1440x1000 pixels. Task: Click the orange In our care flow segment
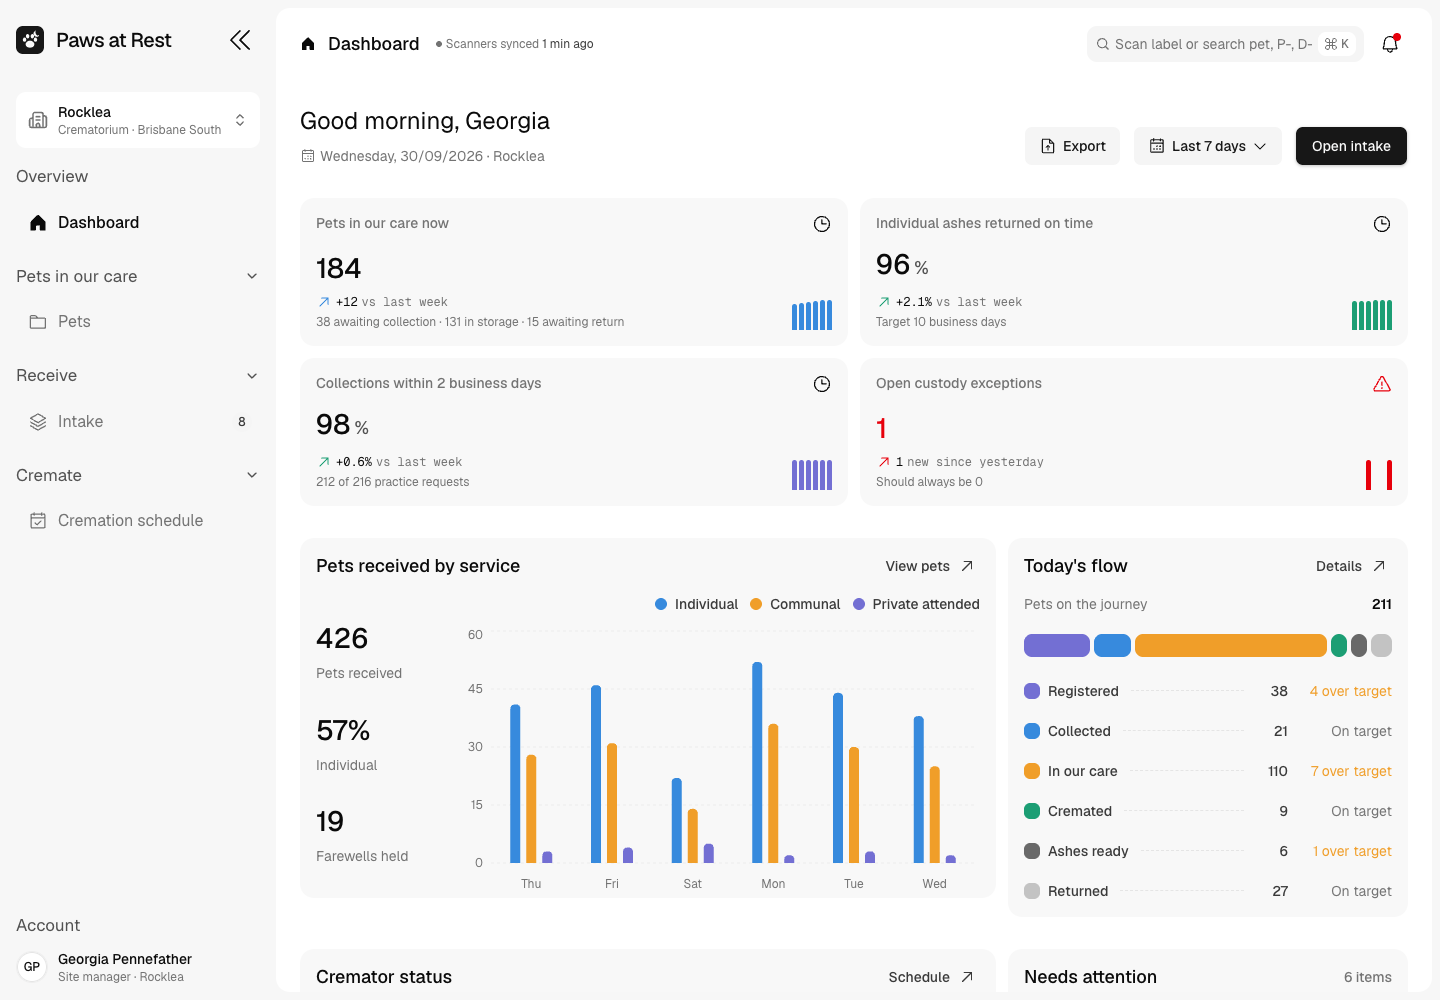click(1231, 645)
